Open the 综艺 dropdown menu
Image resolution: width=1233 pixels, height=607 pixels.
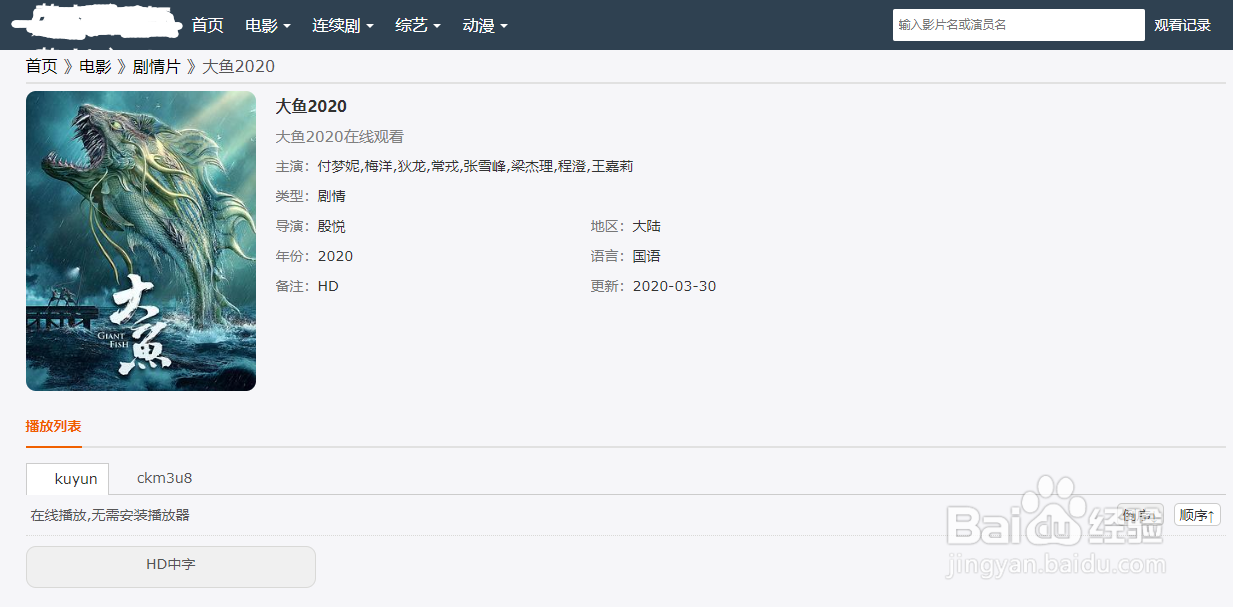pyautogui.click(x=416, y=25)
